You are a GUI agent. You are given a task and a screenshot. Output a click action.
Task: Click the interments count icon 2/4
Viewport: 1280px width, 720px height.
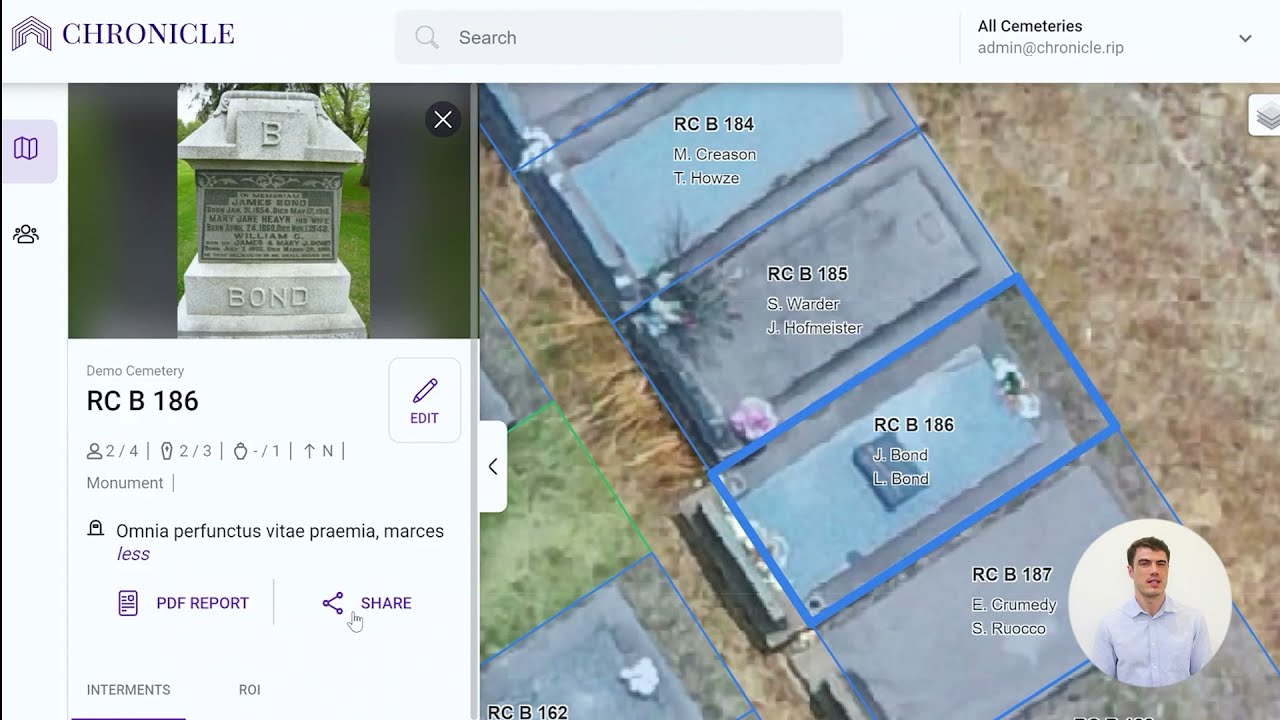point(94,451)
